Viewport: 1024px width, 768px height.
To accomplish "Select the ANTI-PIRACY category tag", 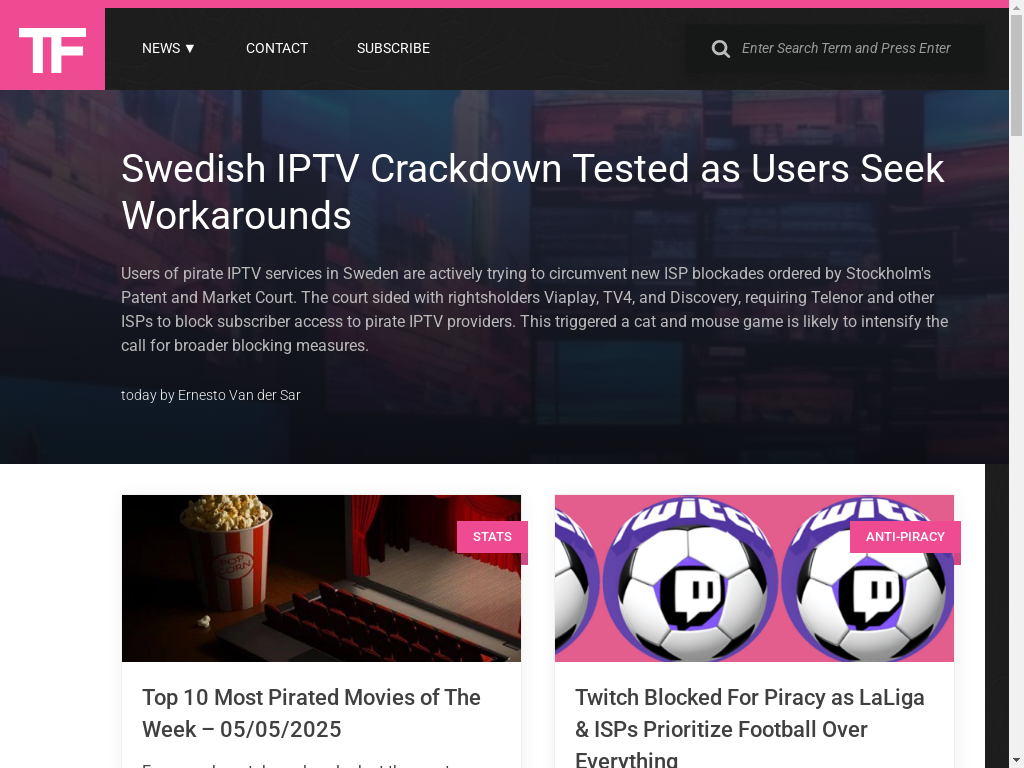I will 905,537.
